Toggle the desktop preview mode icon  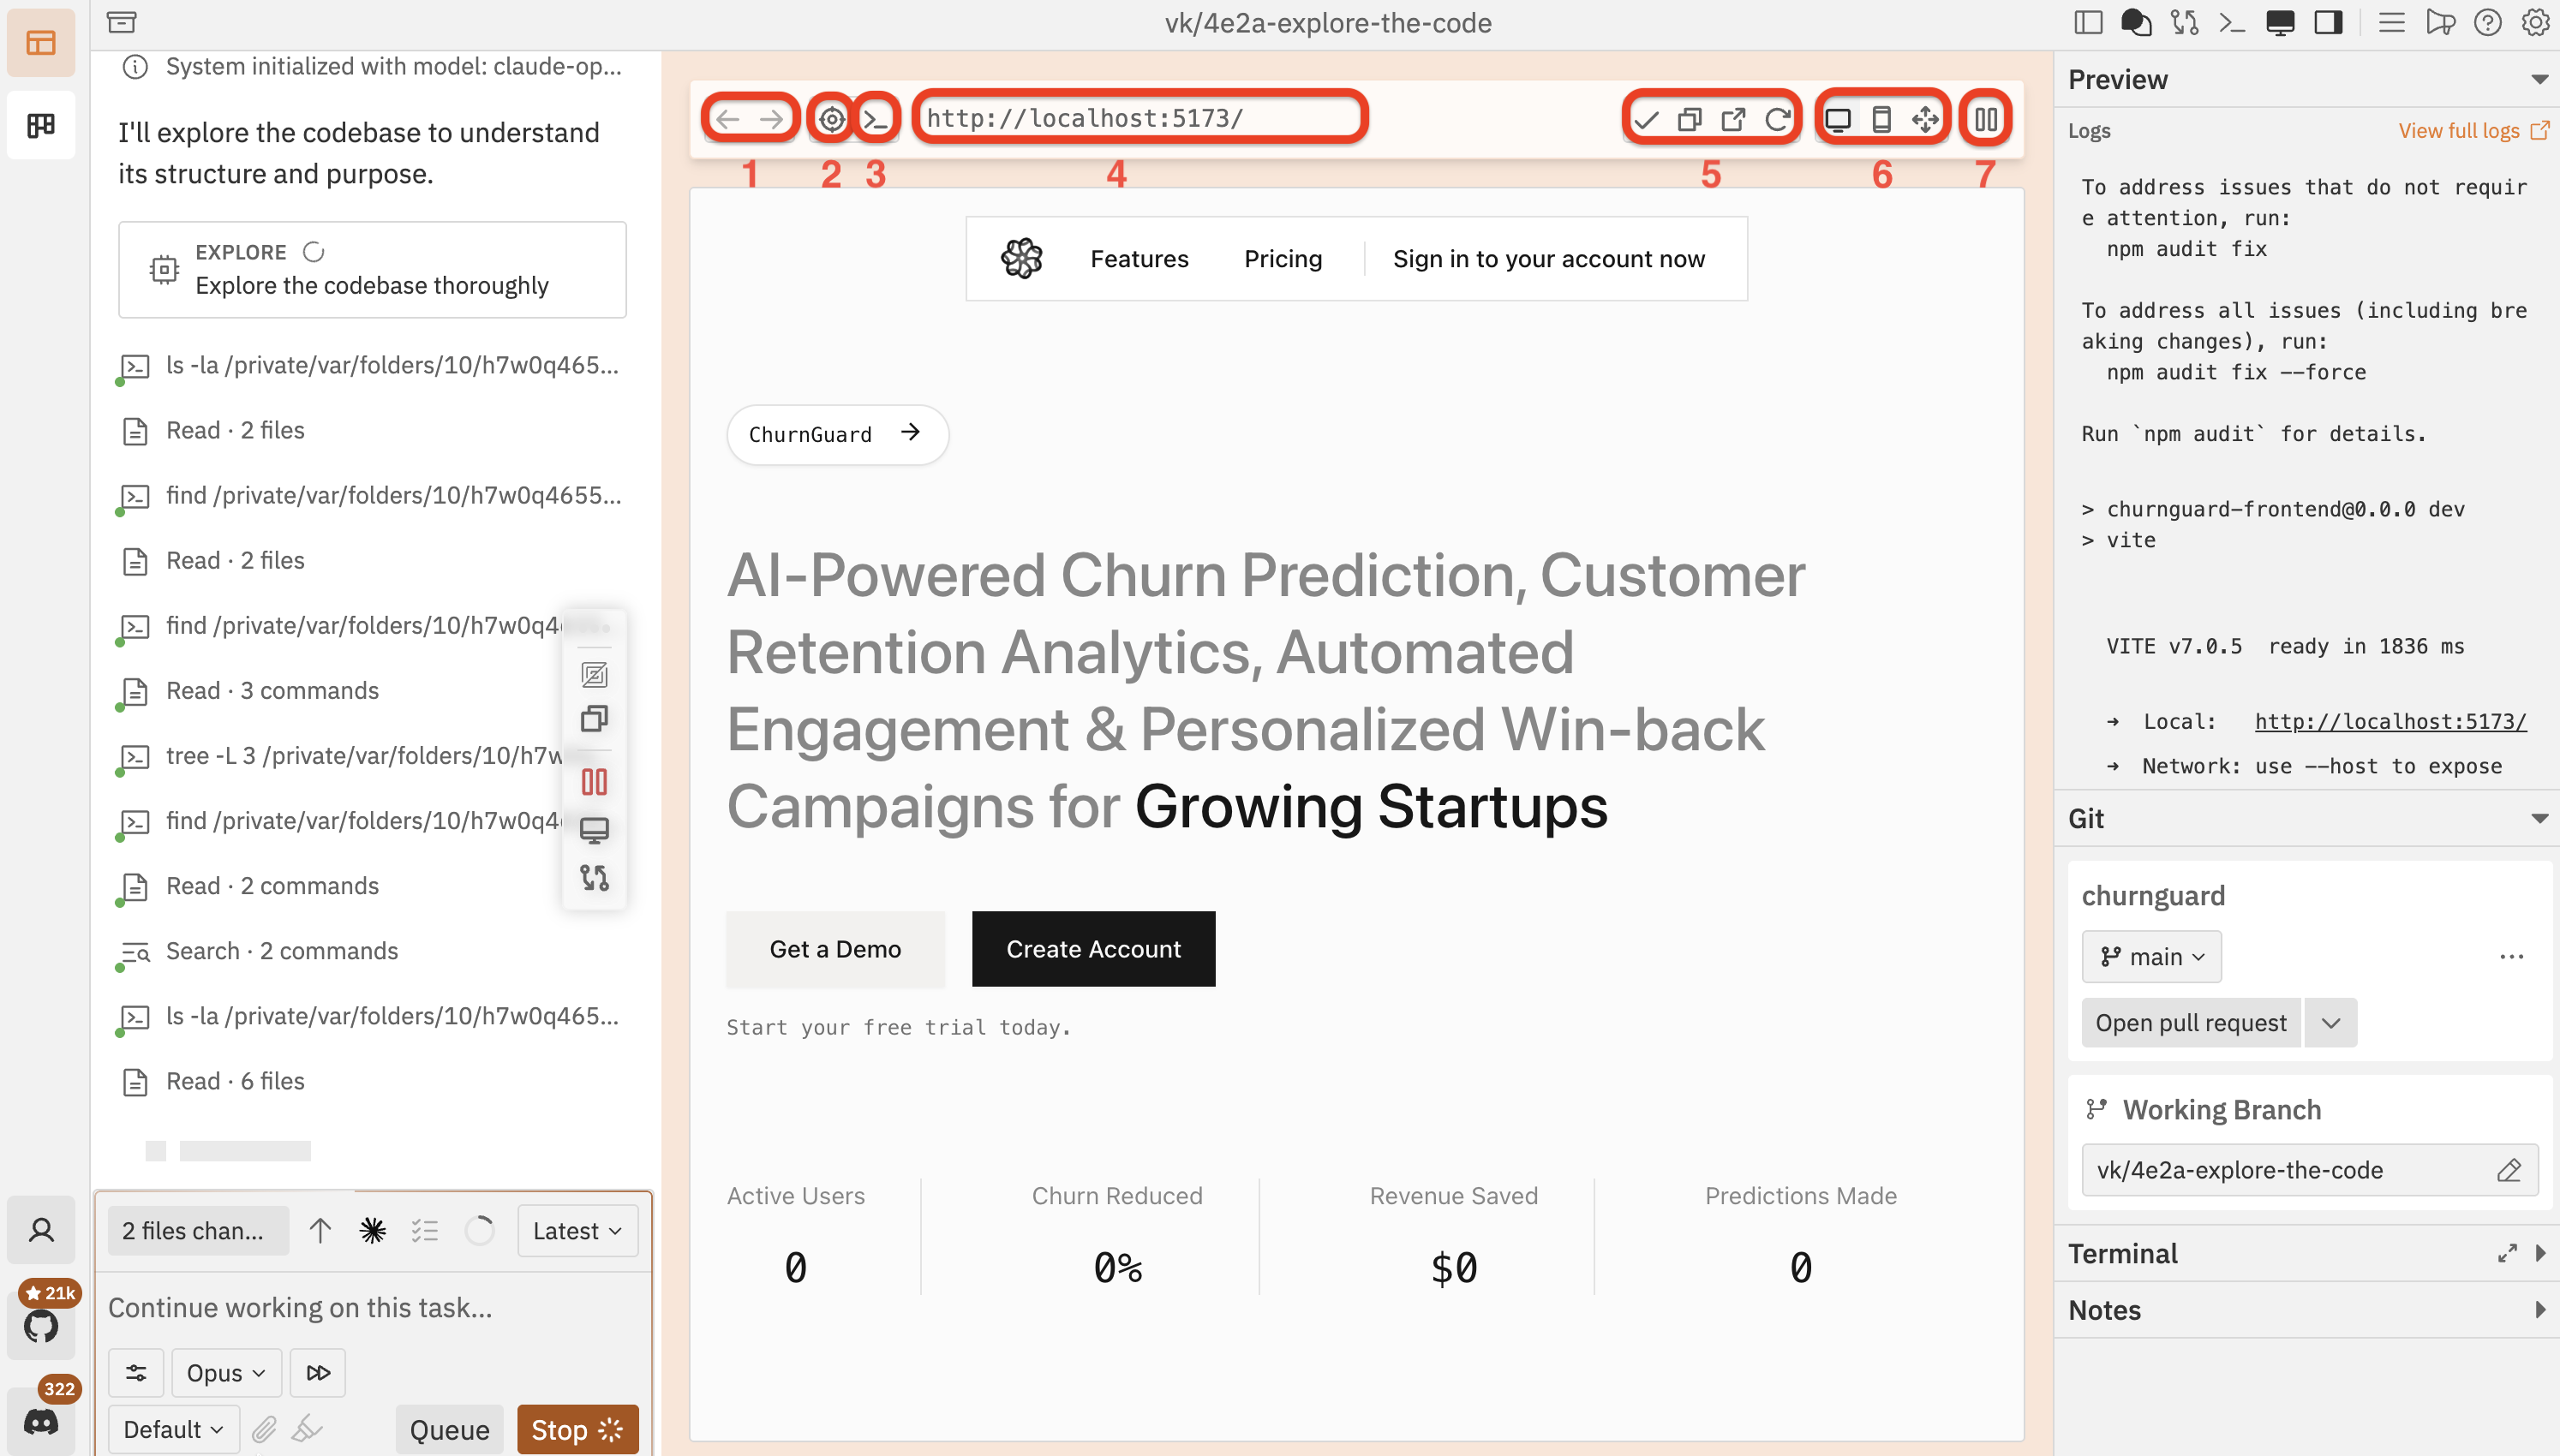coord(1837,118)
